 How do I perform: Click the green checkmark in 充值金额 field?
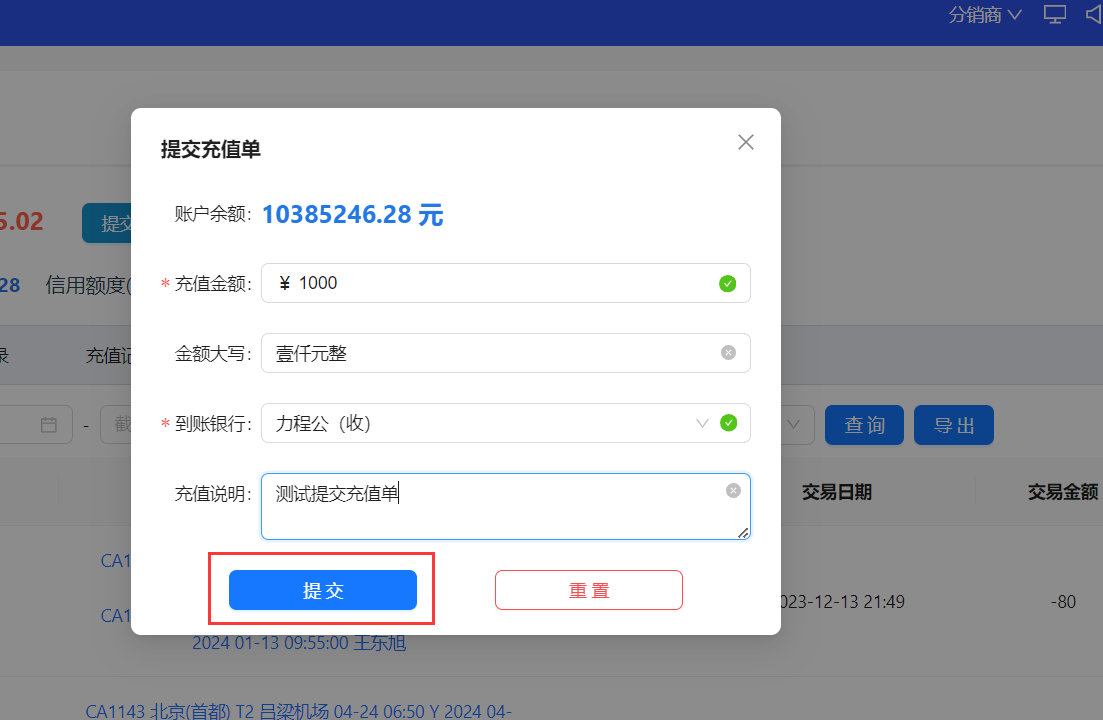click(728, 283)
